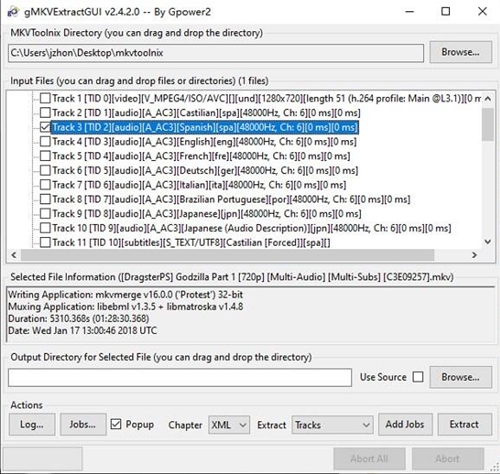Check the Track 4 English audio checkbox

click(x=45, y=142)
